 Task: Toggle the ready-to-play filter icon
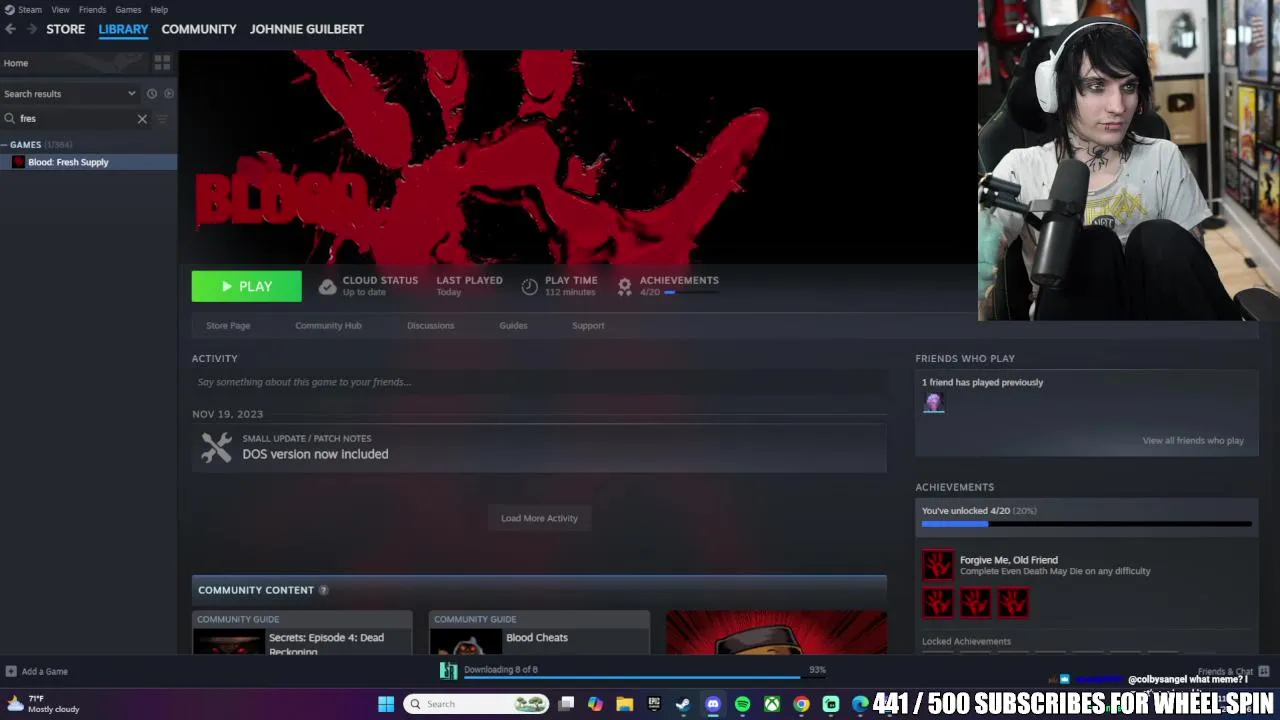[x=168, y=93]
